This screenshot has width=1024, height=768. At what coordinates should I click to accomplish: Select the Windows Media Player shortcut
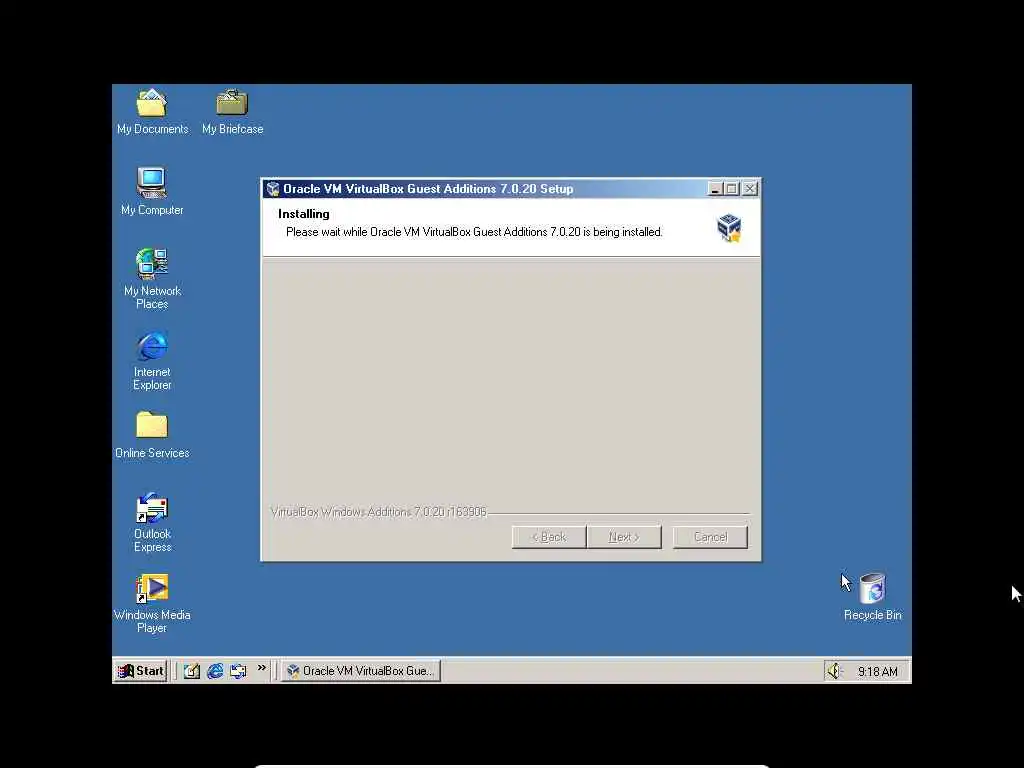pos(152,603)
